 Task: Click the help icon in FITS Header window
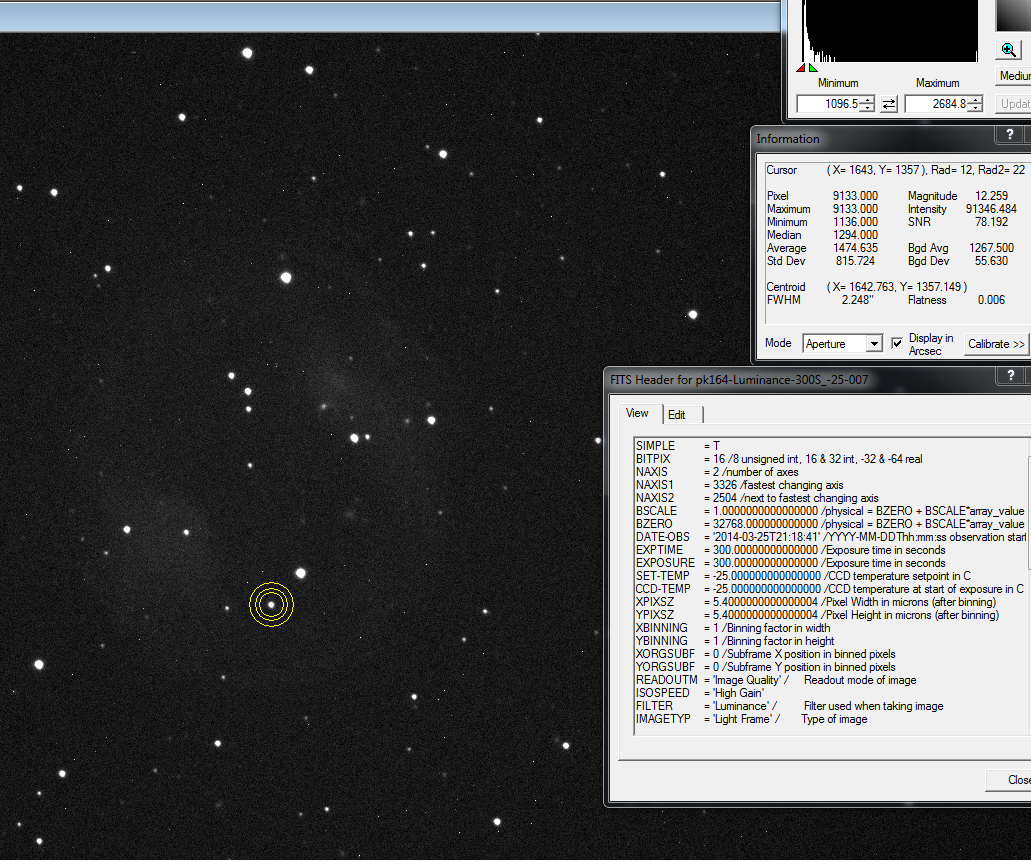point(1011,376)
